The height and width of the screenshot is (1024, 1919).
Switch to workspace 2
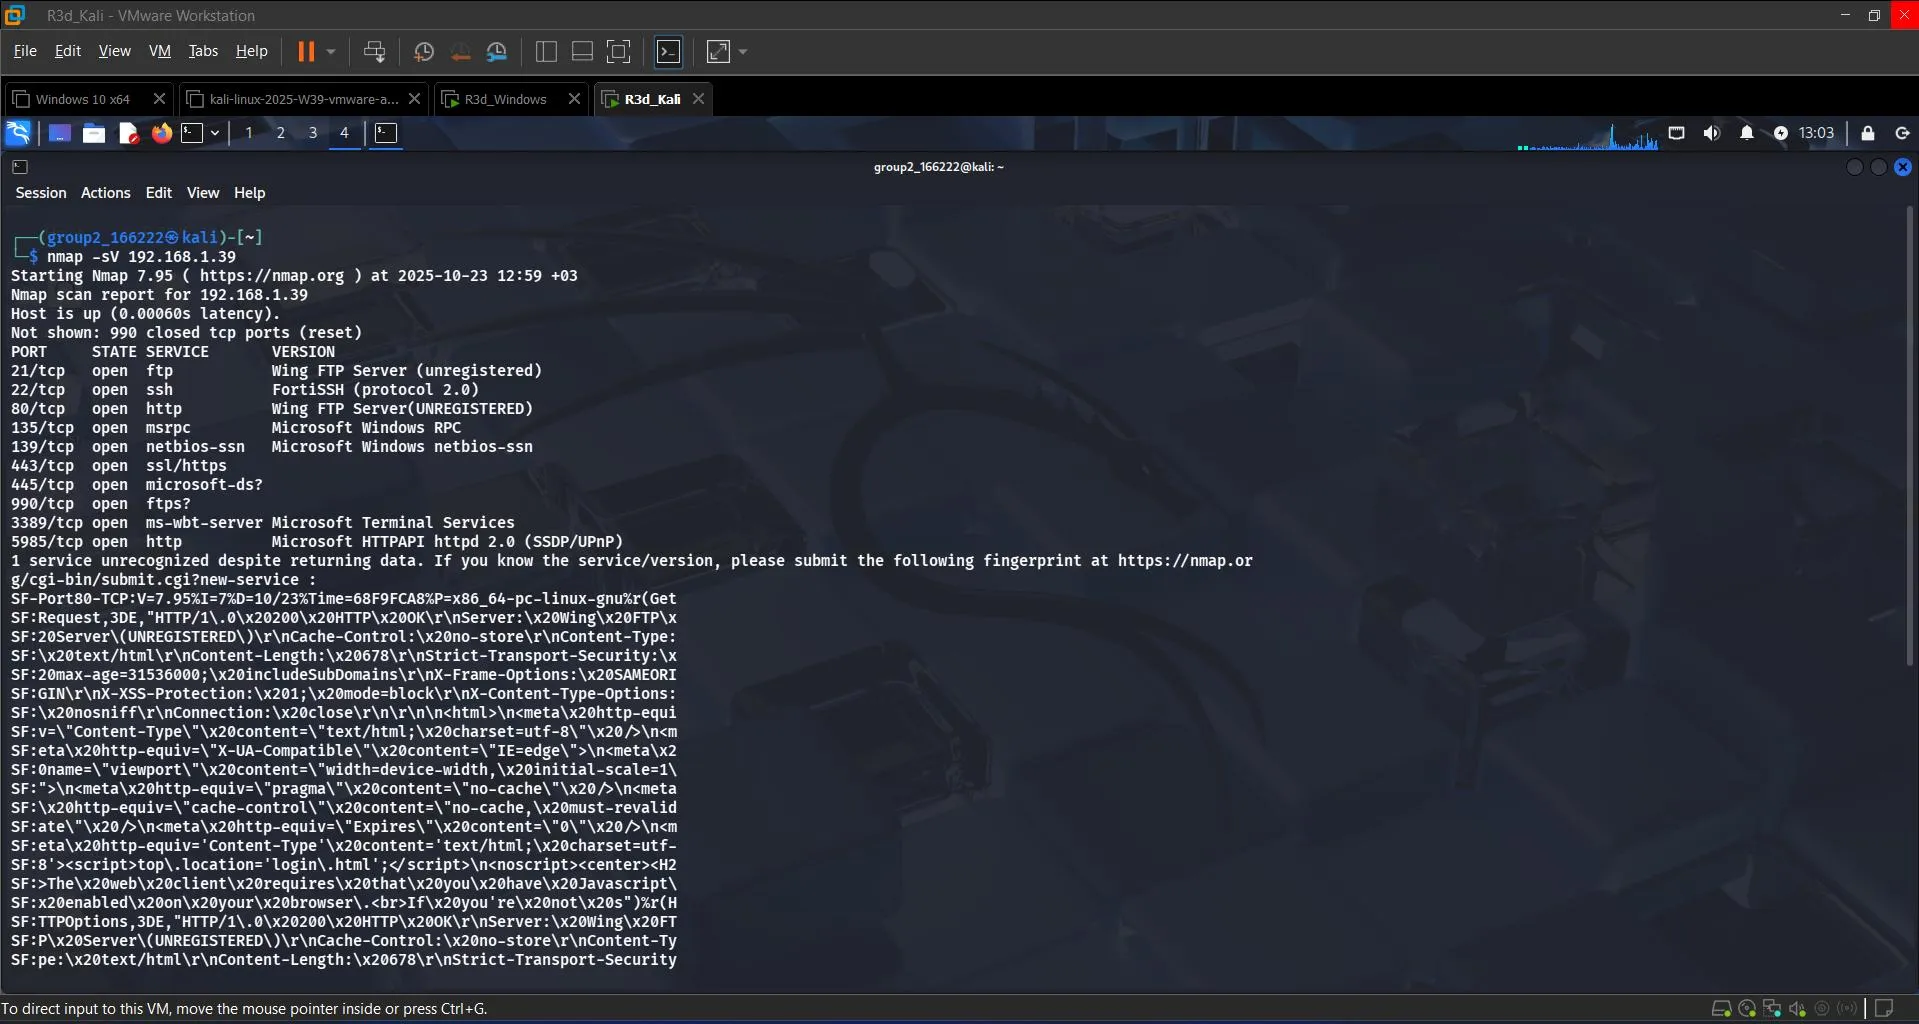point(281,133)
